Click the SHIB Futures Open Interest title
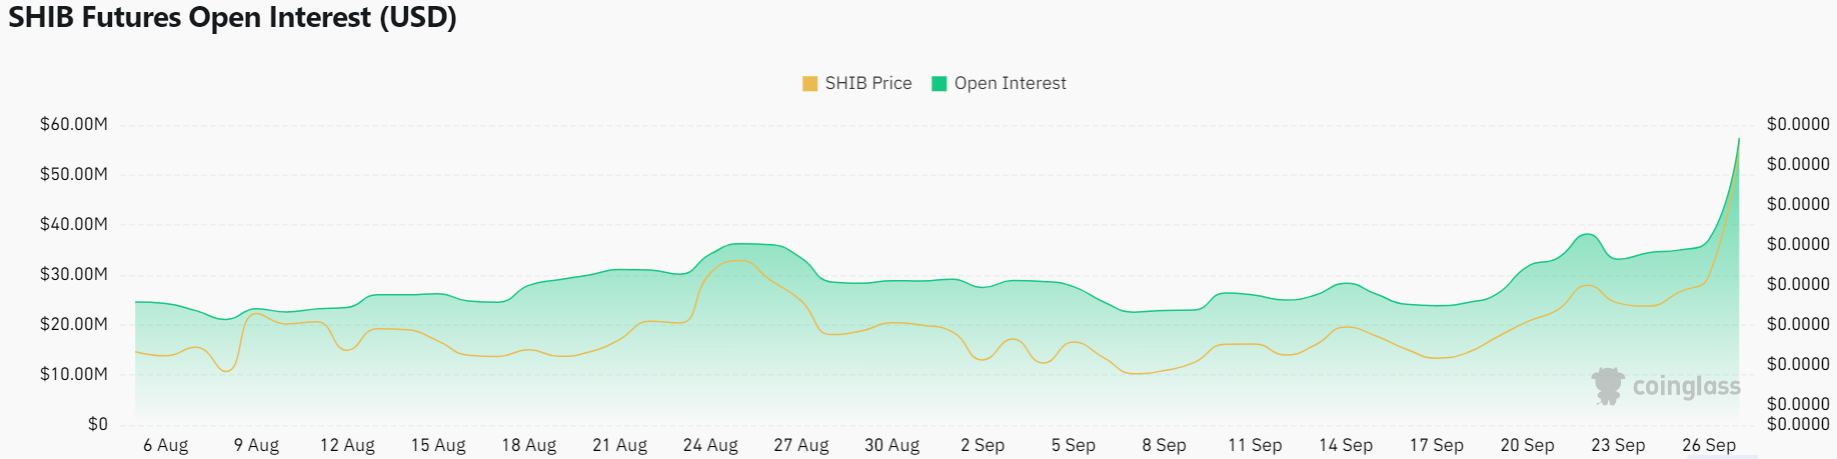Viewport: 1837px width, 459px height. pyautogui.click(x=232, y=17)
